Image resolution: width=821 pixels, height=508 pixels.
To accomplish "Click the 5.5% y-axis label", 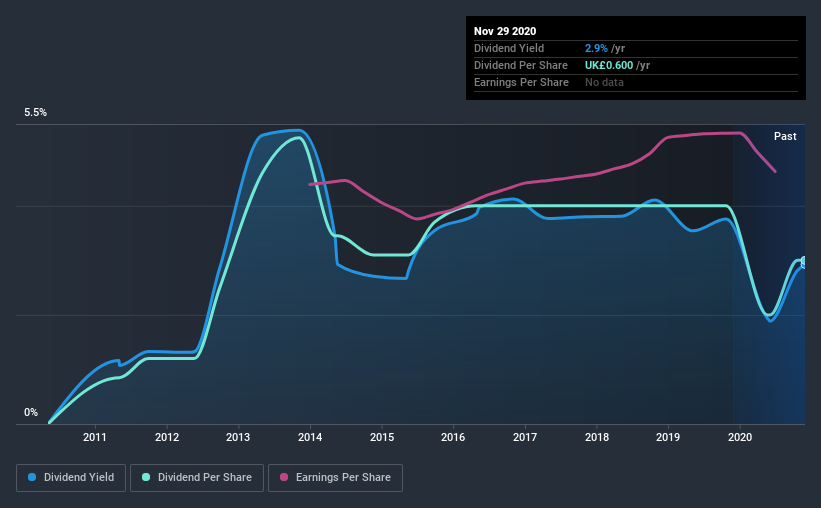I will click(x=36, y=113).
